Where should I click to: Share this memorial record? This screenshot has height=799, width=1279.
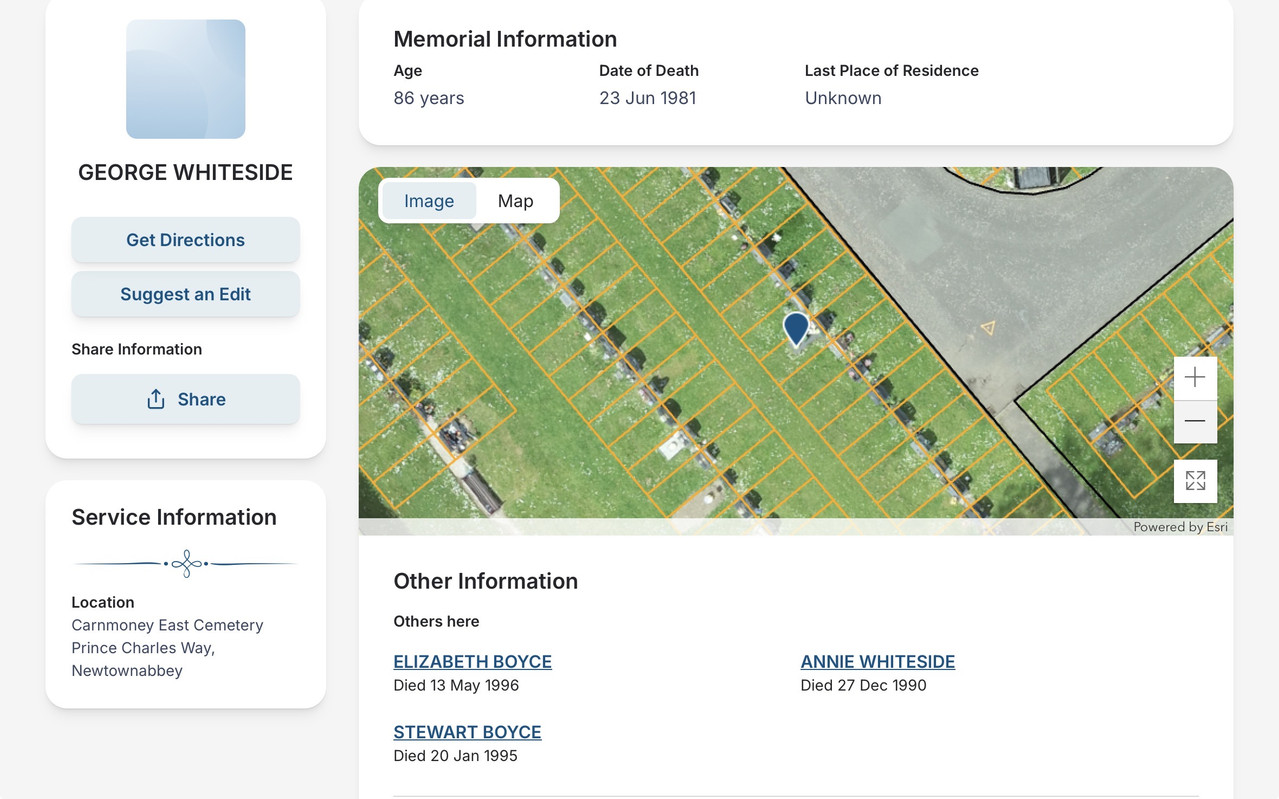point(185,399)
